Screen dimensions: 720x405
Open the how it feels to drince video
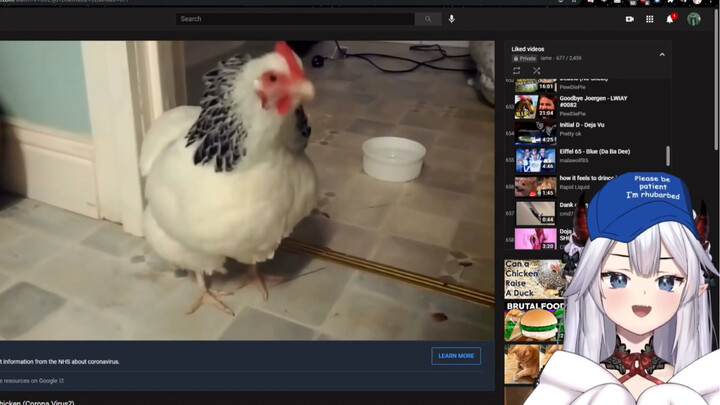(586, 178)
